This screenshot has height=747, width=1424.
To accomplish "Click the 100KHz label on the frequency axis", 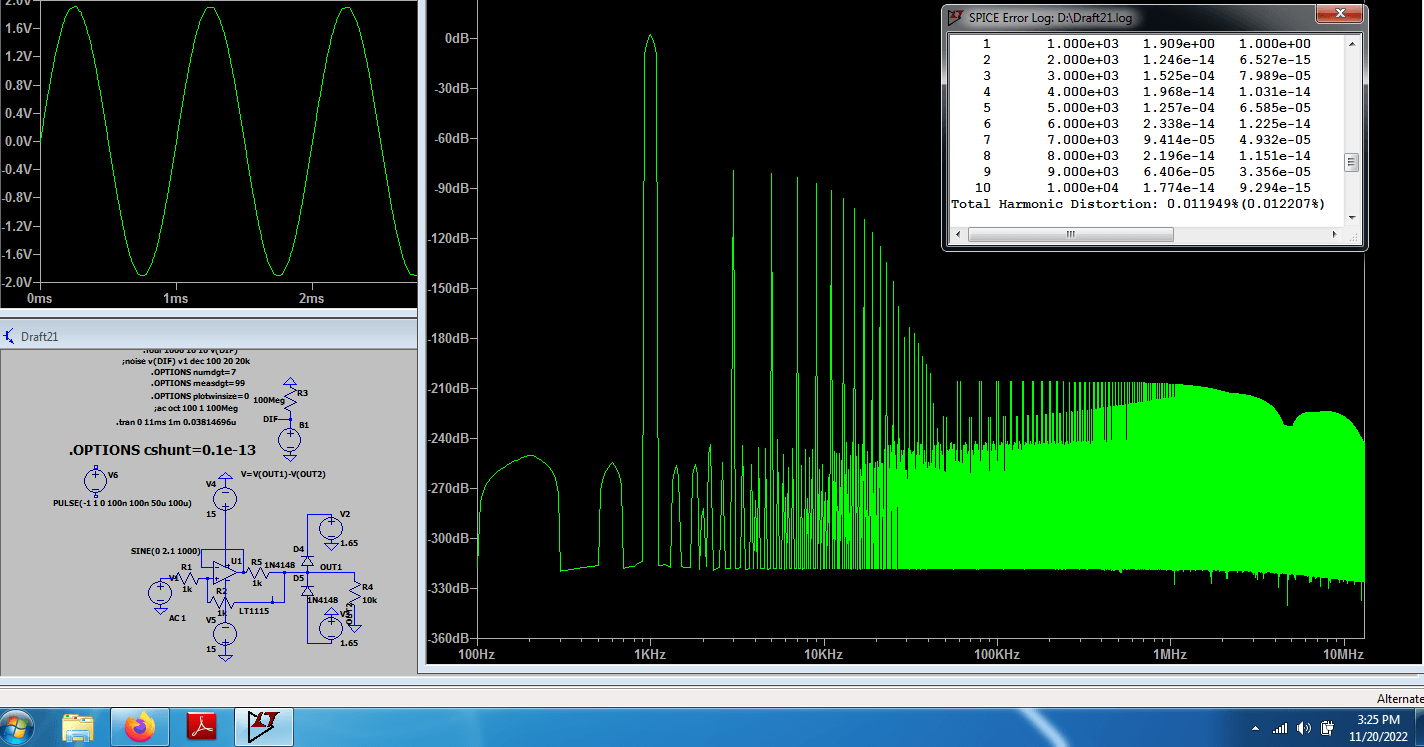I will [x=996, y=655].
